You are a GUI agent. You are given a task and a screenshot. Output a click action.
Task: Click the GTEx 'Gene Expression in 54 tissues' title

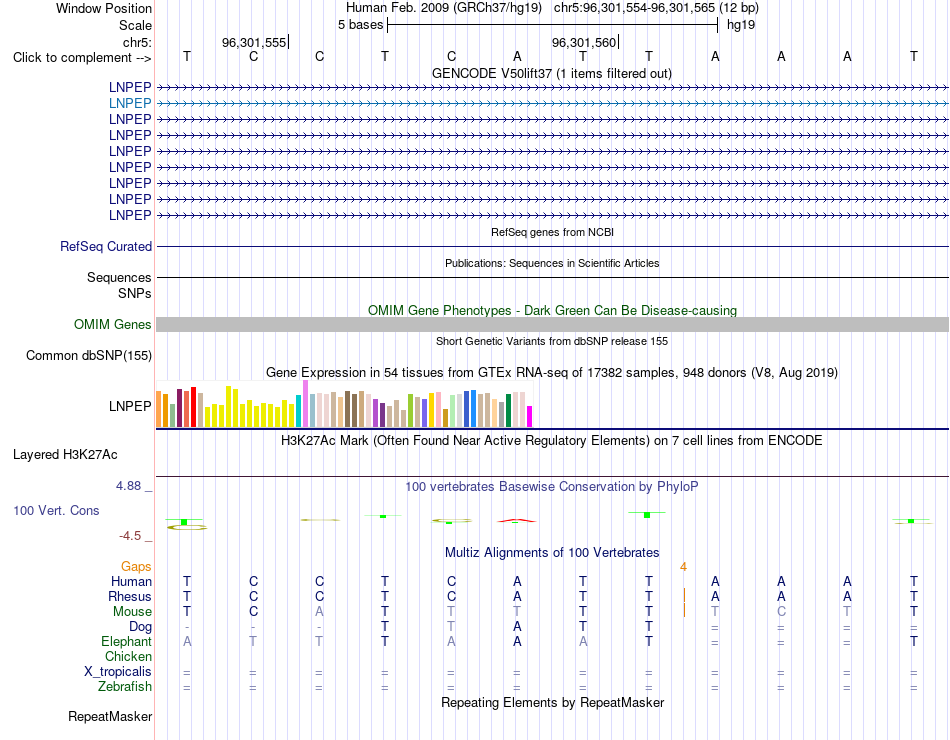[x=552, y=372]
